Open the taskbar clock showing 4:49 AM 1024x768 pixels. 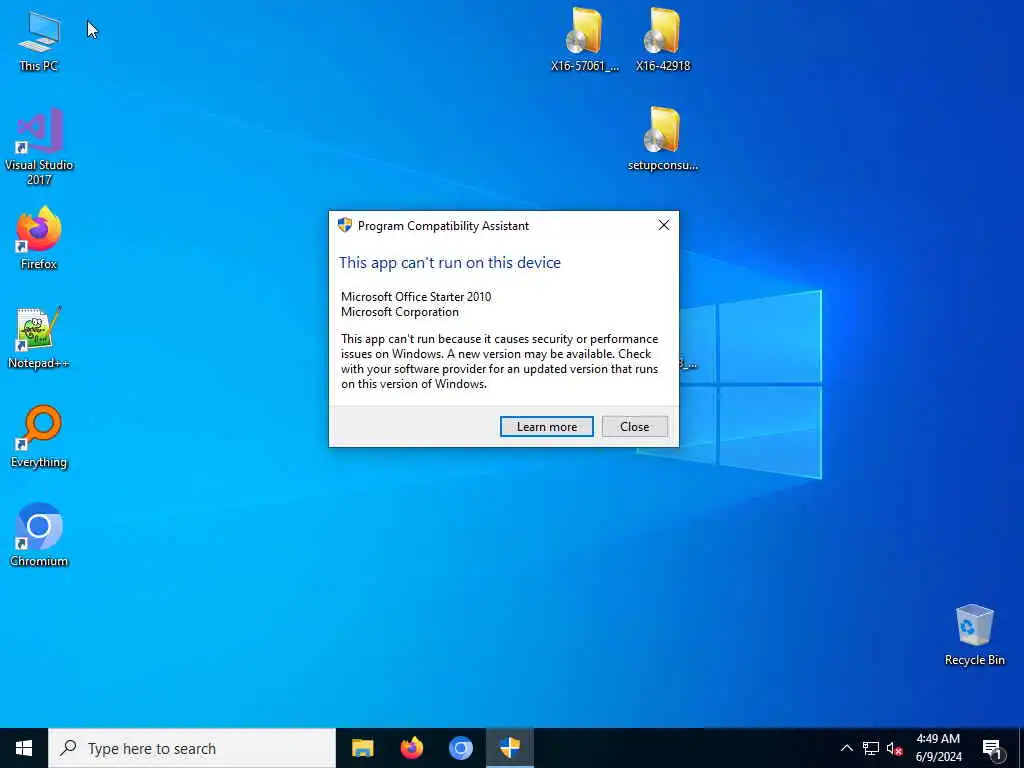point(938,748)
